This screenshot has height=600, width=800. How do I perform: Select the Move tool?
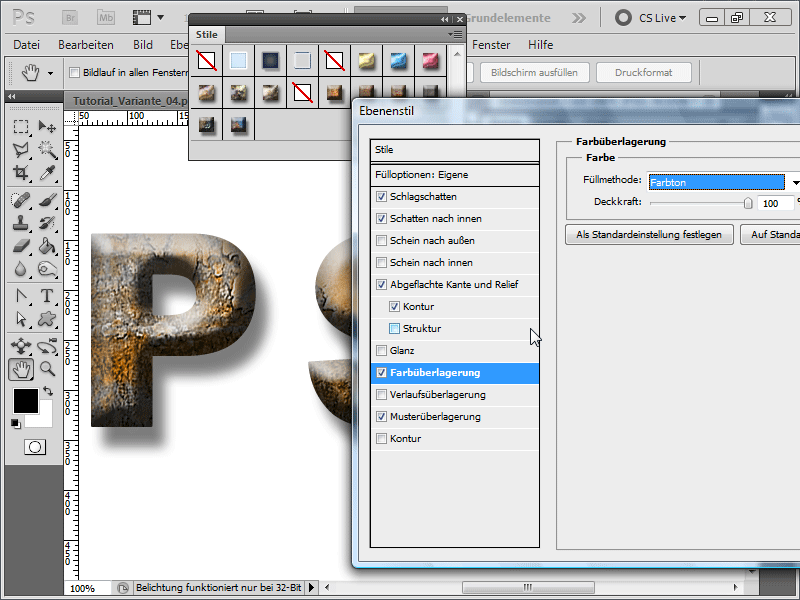click(47, 126)
